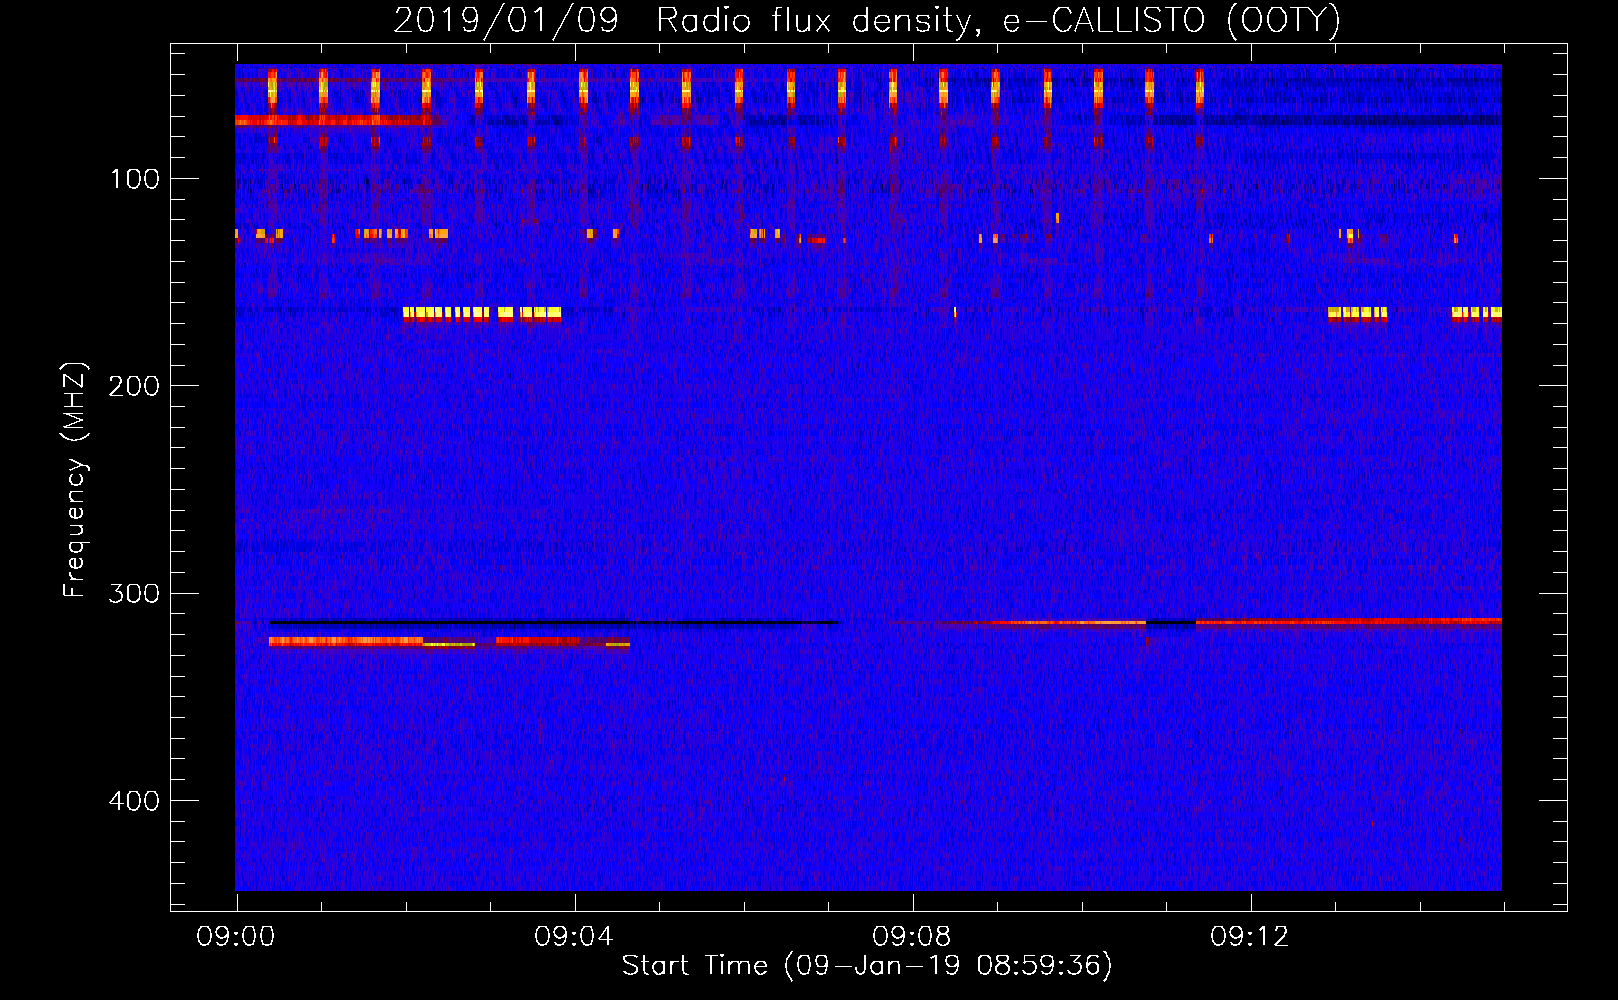1618x1000 pixels.
Task: Select the 'Frequency (MHZ)' axis label
Action: coord(75,480)
